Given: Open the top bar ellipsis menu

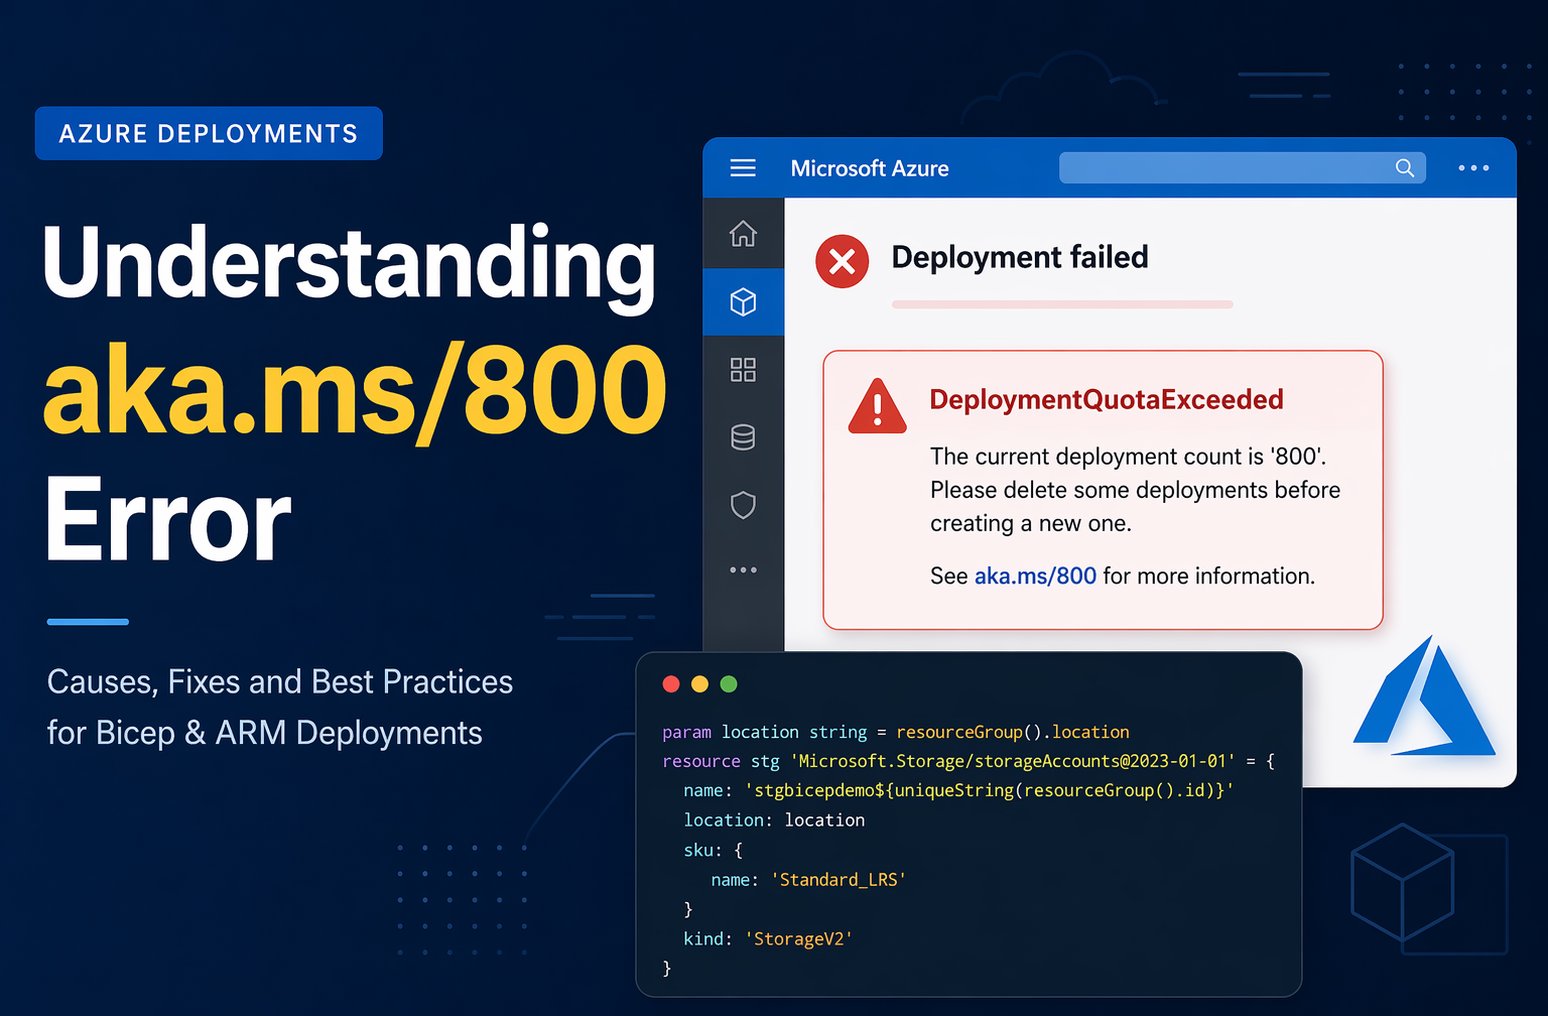Looking at the screenshot, I should [1473, 168].
